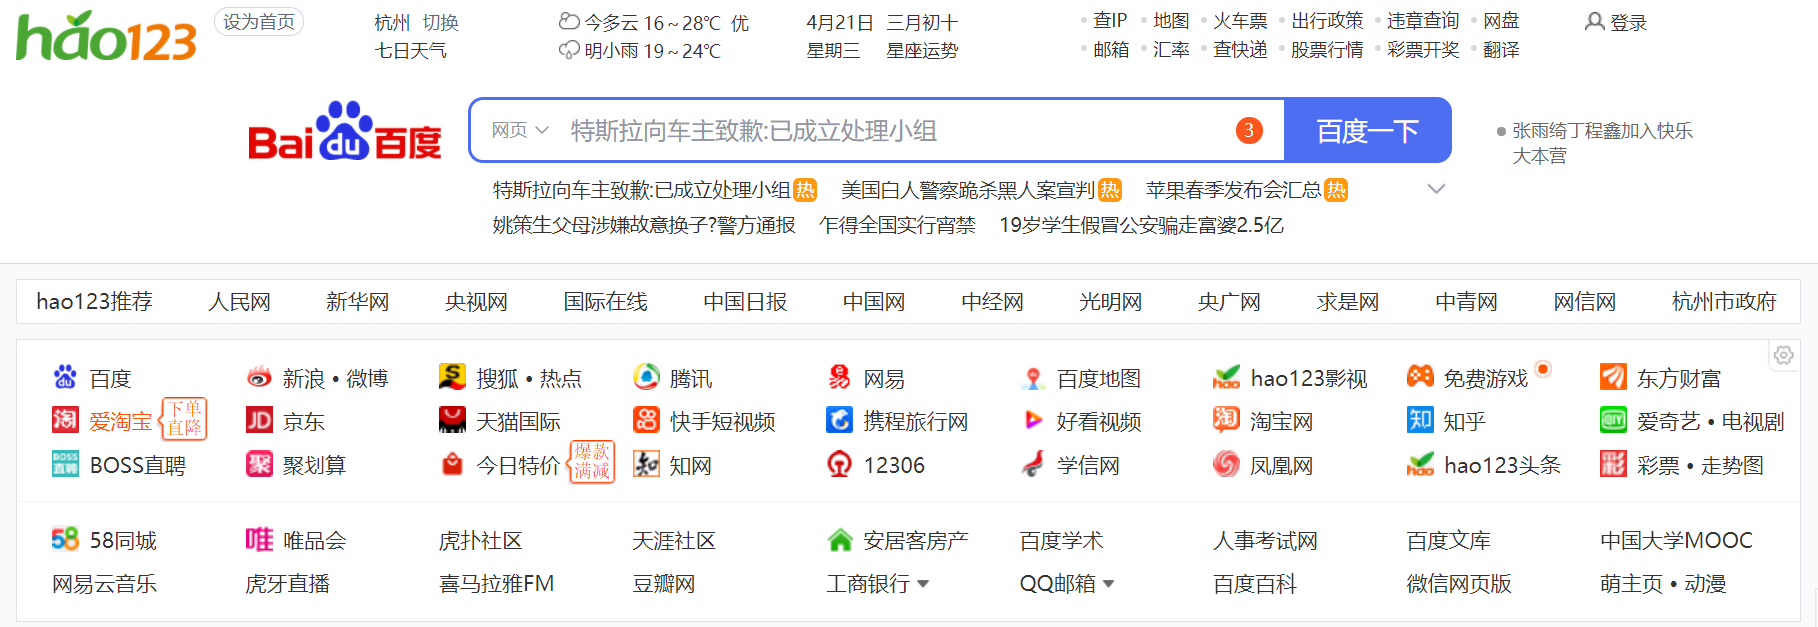Open site grid settings gear
This screenshot has width=1818, height=627.
pyautogui.click(x=1783, y=355)
